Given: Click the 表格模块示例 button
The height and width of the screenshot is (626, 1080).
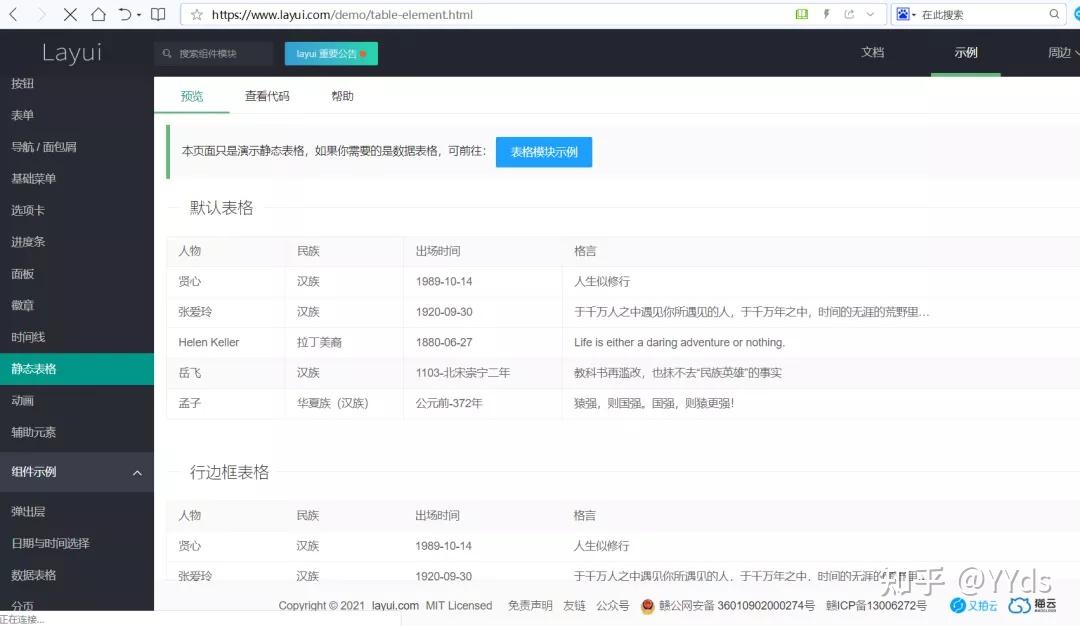Looking at the screenshot, I should click(x=543, y=152).
